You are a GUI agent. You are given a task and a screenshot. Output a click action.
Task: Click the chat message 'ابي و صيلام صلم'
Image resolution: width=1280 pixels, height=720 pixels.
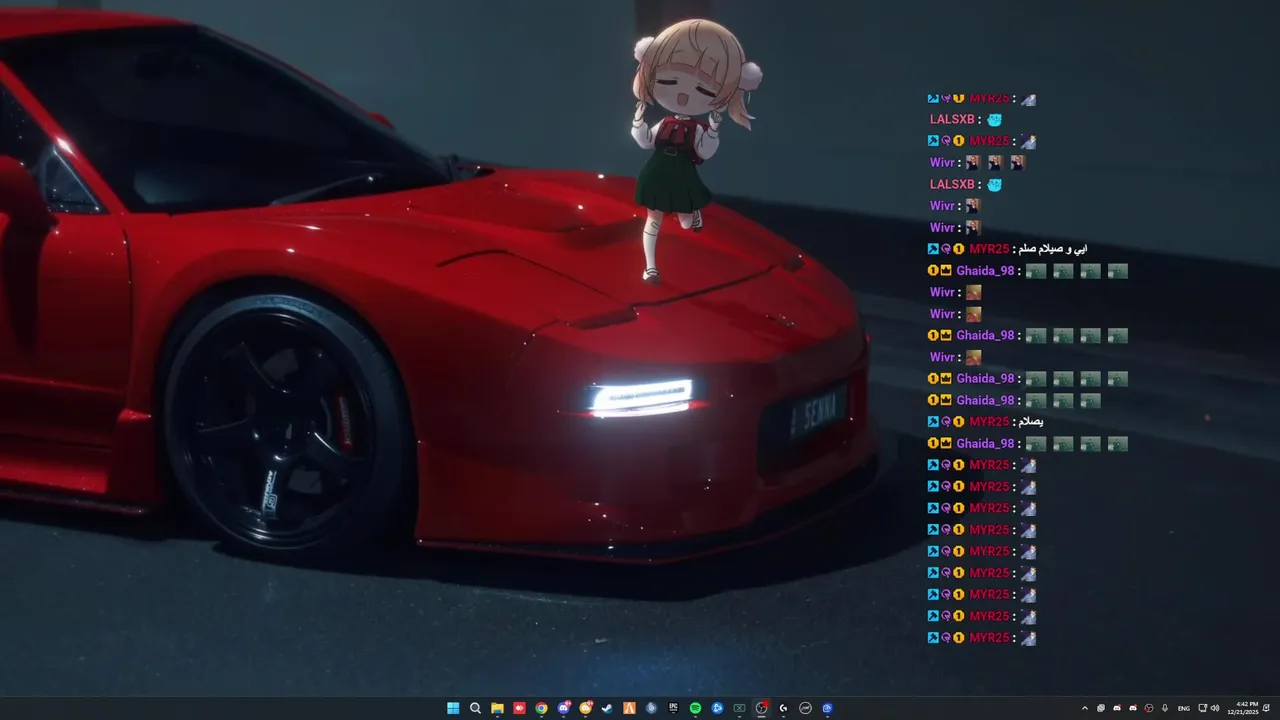(1052, 249)
